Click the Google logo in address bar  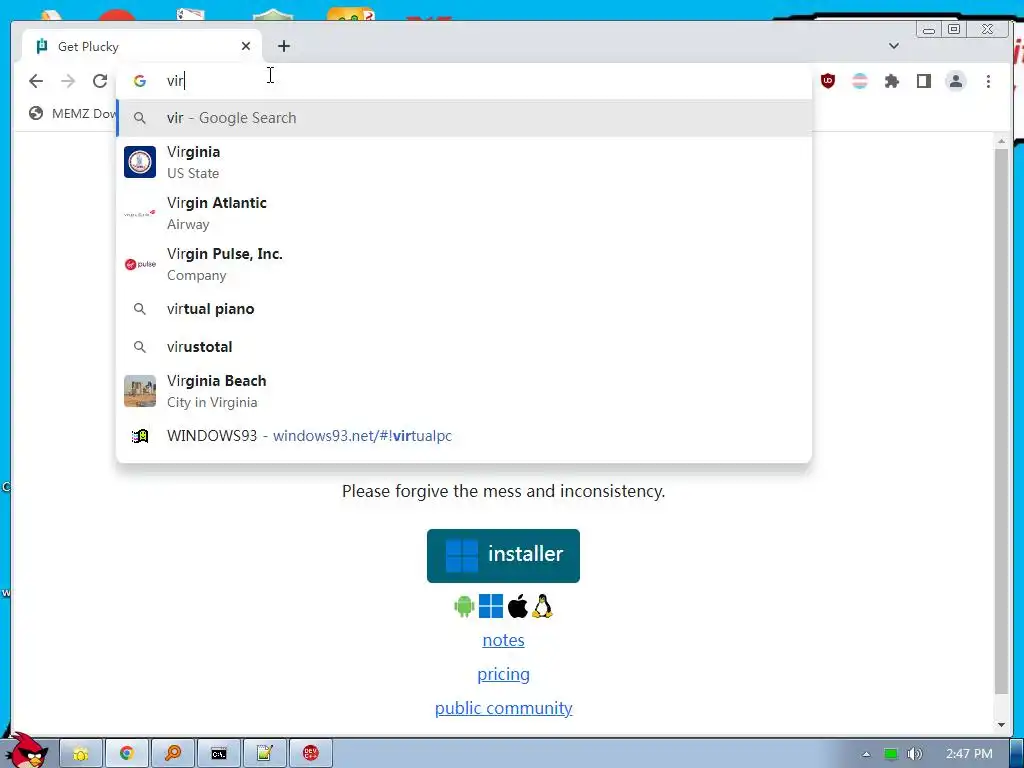[x=140, y=81]
